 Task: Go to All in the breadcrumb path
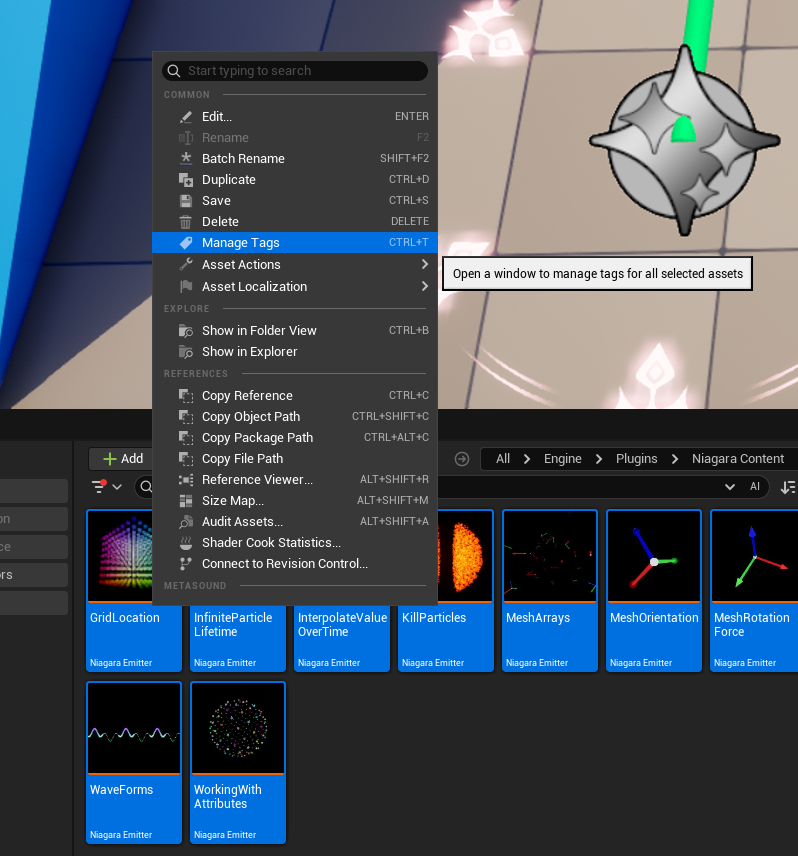coord(503,459)
